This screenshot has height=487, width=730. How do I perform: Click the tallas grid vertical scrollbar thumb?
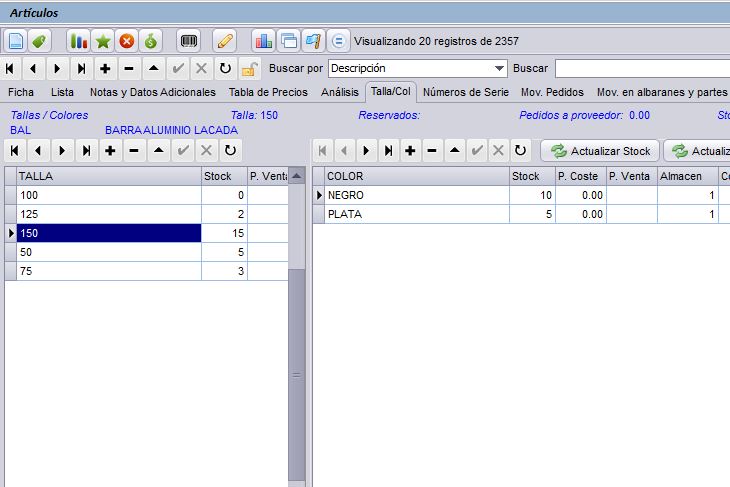(297, 375)
